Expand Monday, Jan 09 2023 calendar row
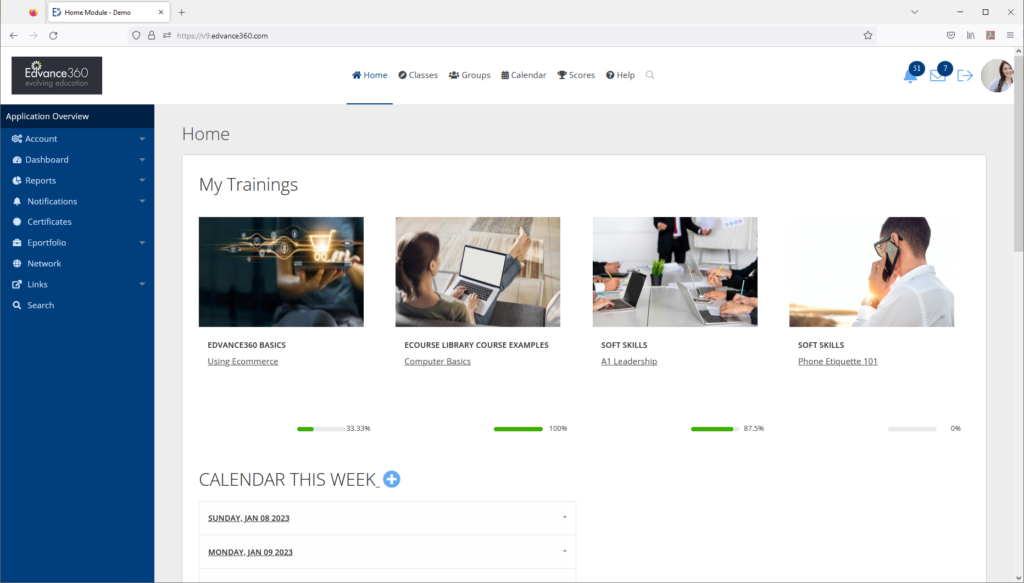Image resolution: width=1024 pixels, height=583 pixels. click(387, 552)
